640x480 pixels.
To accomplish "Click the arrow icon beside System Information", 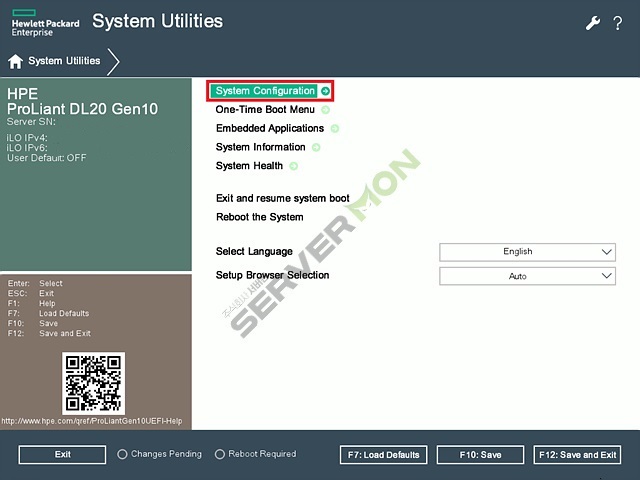I will point(316,147).
